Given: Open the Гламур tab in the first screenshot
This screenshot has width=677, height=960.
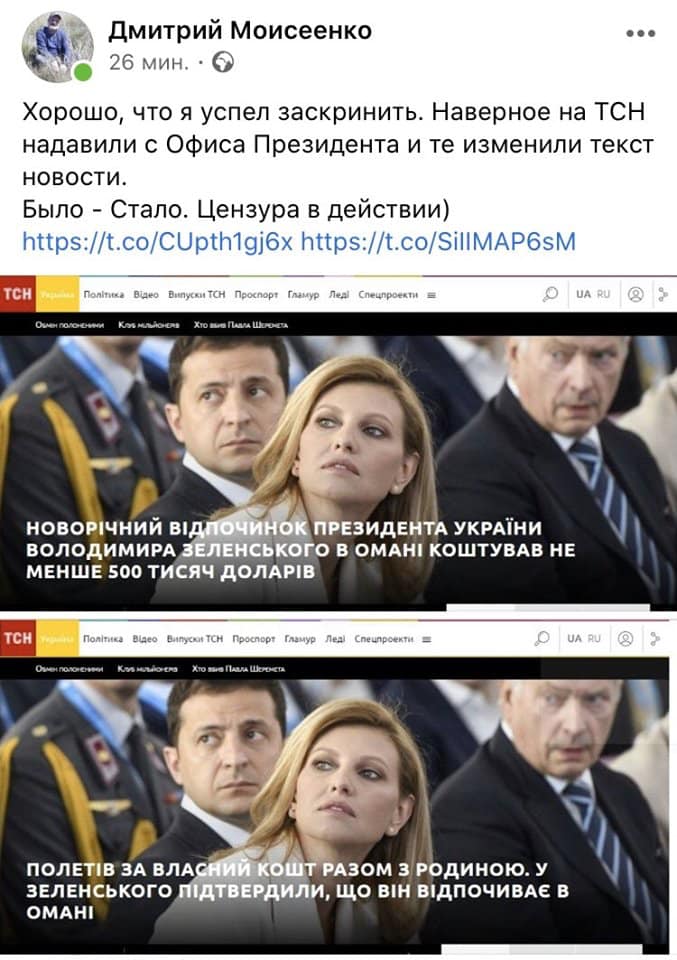Looking at the screenshot, I should coord(303,294).
